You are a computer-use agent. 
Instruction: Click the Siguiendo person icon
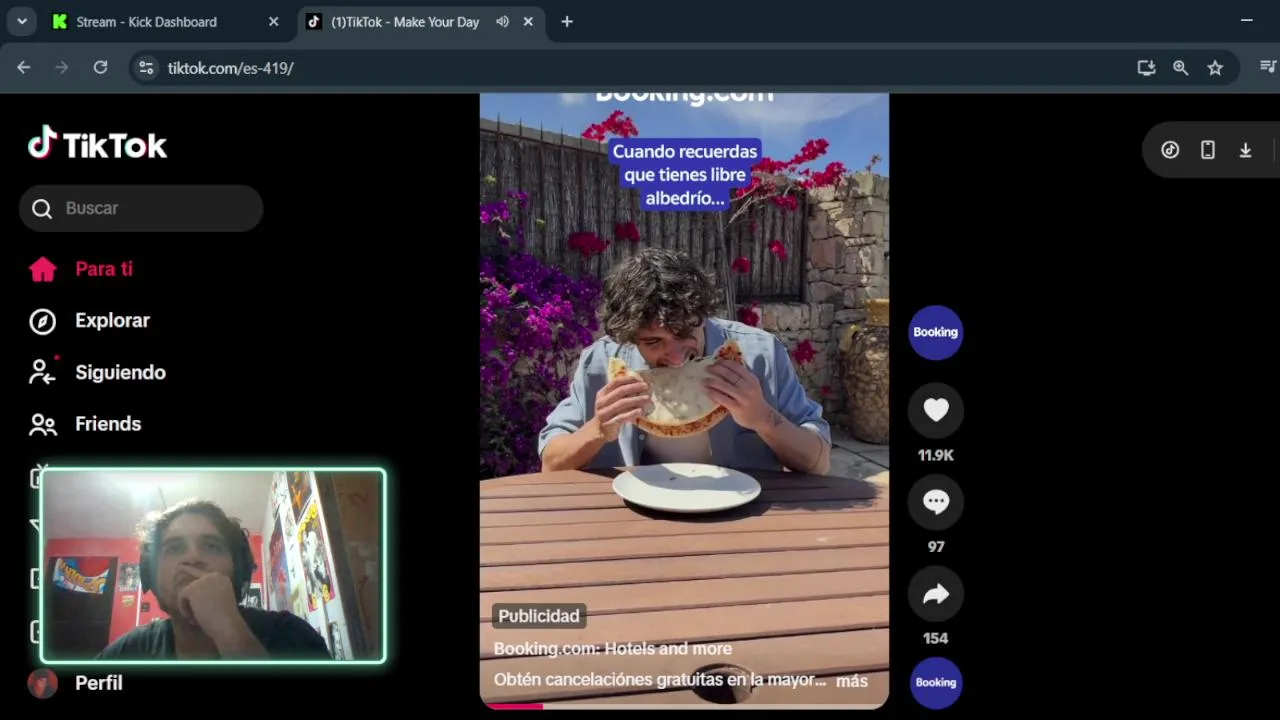43,371
